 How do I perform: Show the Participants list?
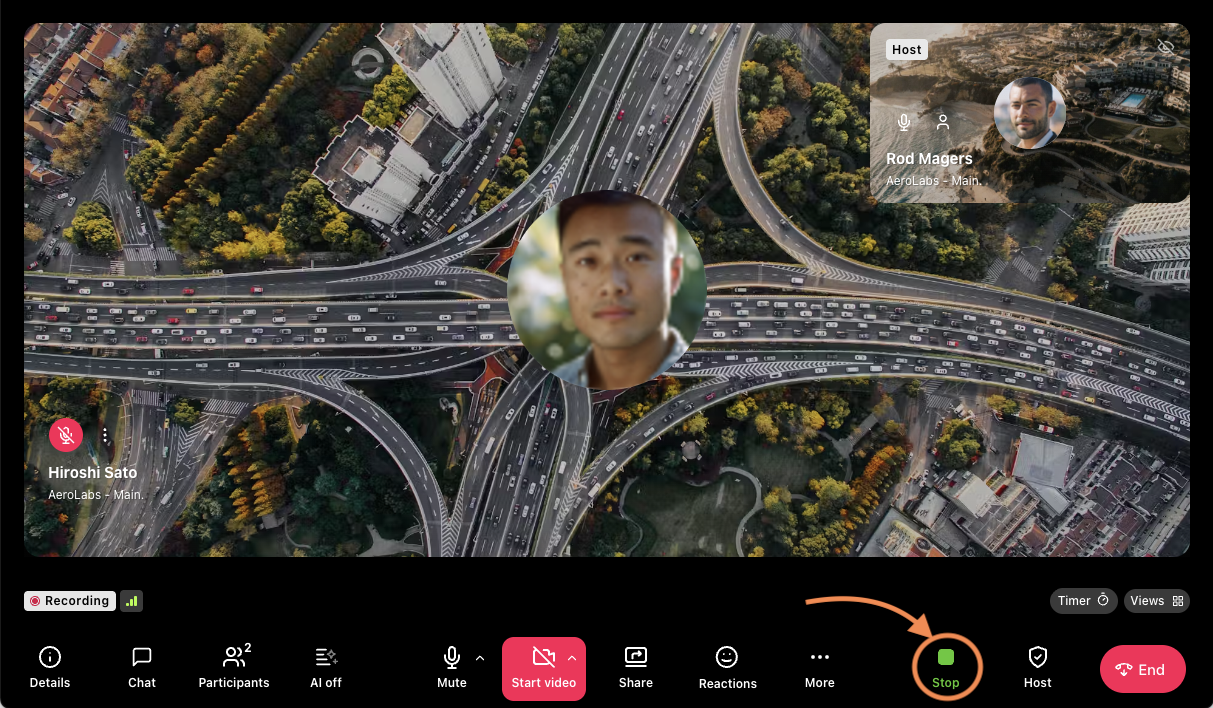[233, 666]
